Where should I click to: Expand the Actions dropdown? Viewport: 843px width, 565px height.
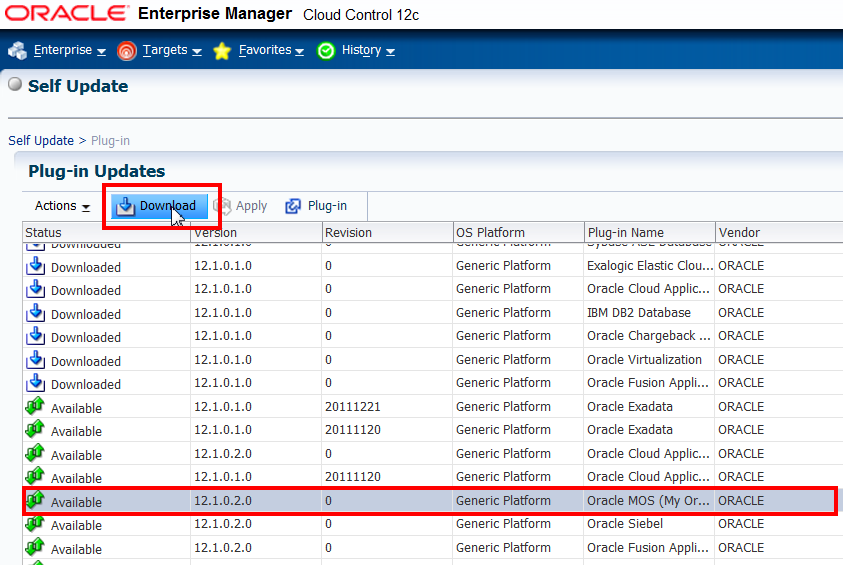(x=62, y=206)
